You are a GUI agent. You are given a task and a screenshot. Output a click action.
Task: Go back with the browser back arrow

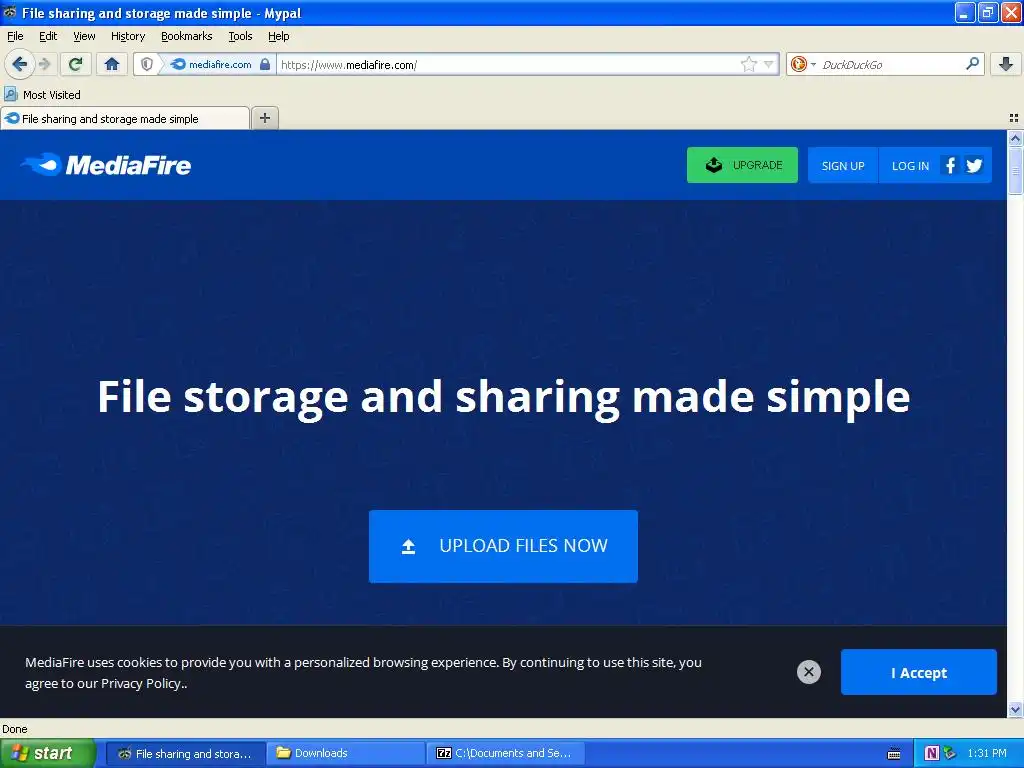point(20,64)
